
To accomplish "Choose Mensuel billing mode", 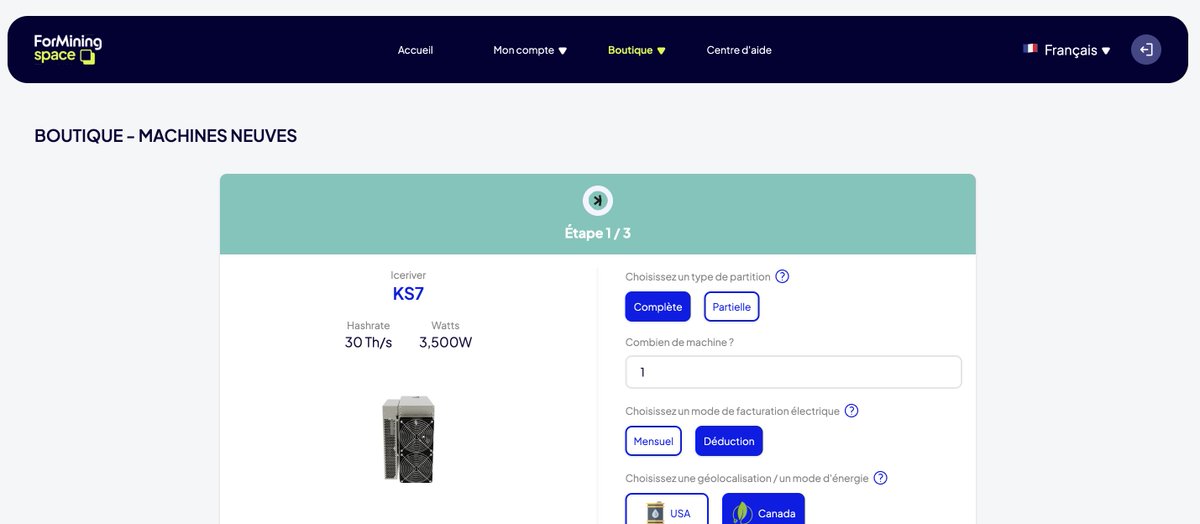I will click(x=654, y=441).
